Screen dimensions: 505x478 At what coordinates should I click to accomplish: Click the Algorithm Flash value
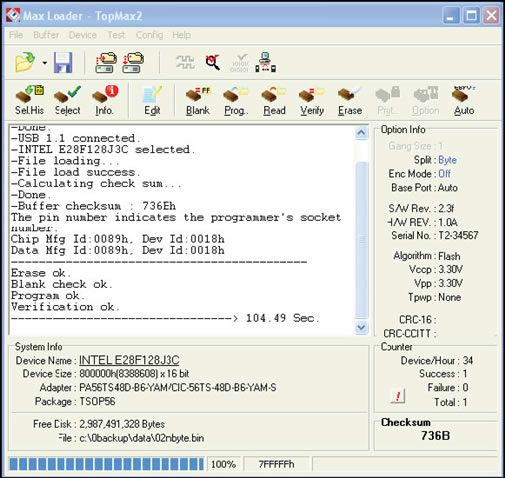tap(449, 256)
